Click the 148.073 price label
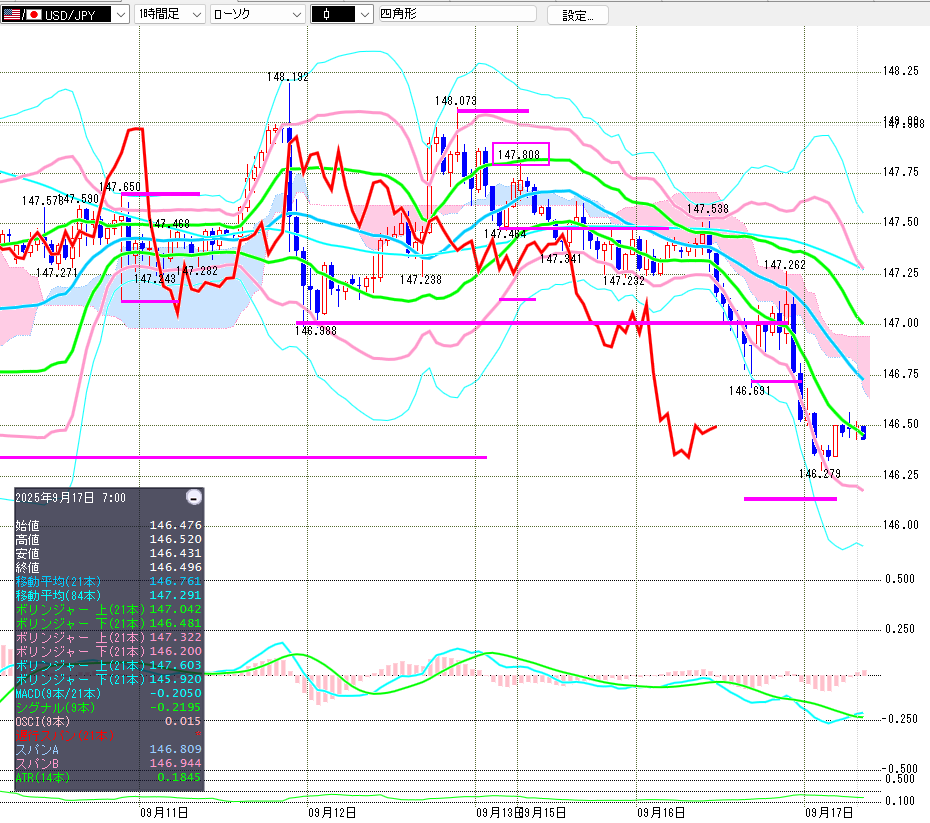 (x=456, y=101)
